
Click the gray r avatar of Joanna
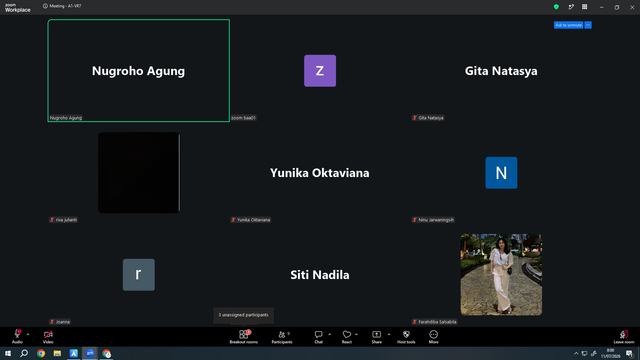pos(139,275)
